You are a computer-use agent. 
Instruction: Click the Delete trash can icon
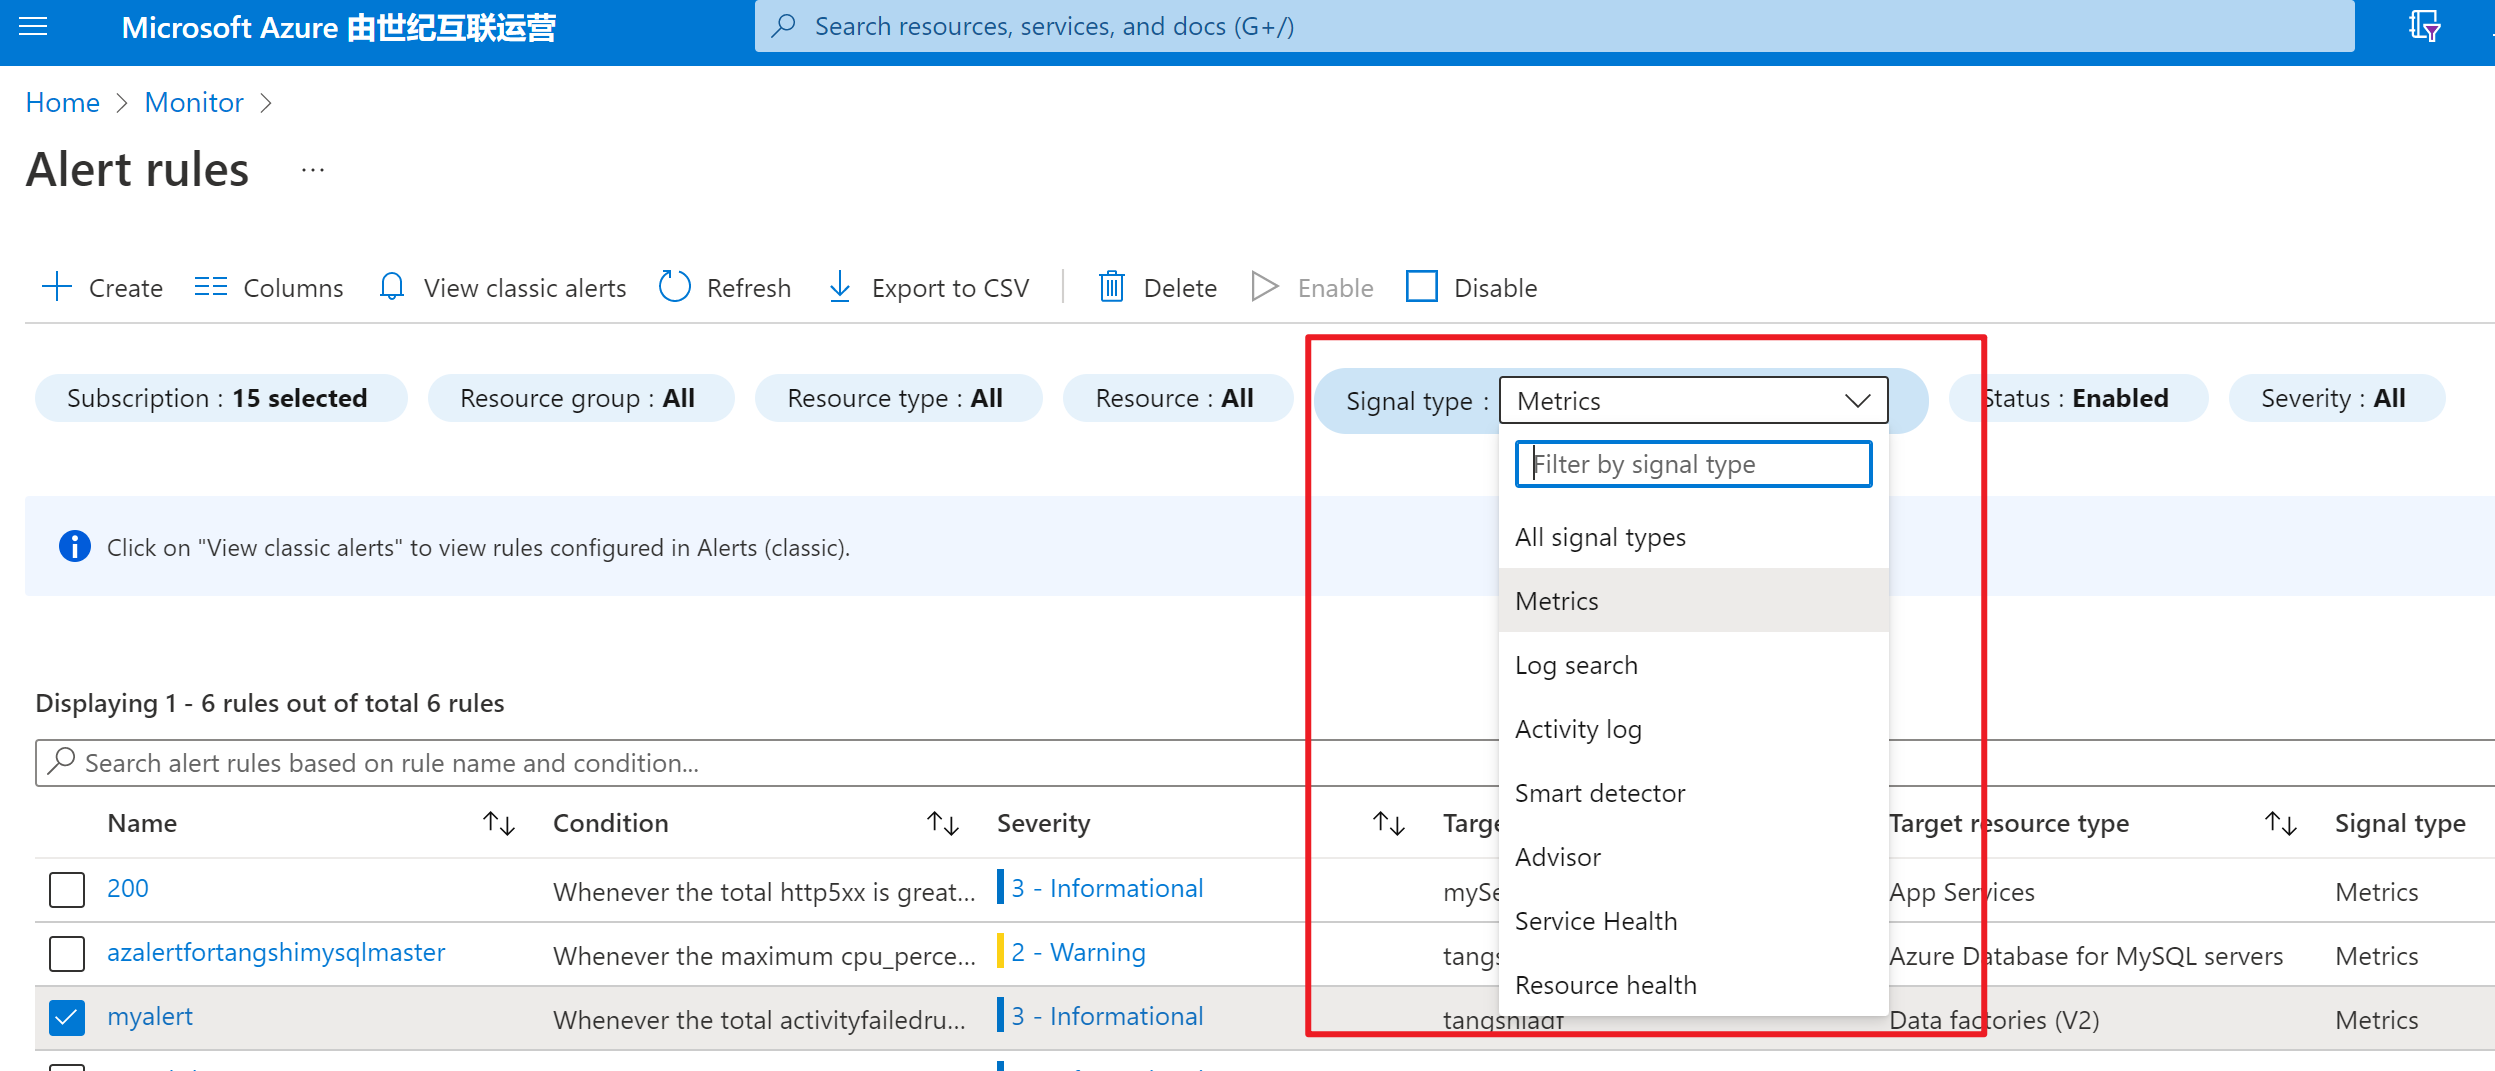[1112, 287]
